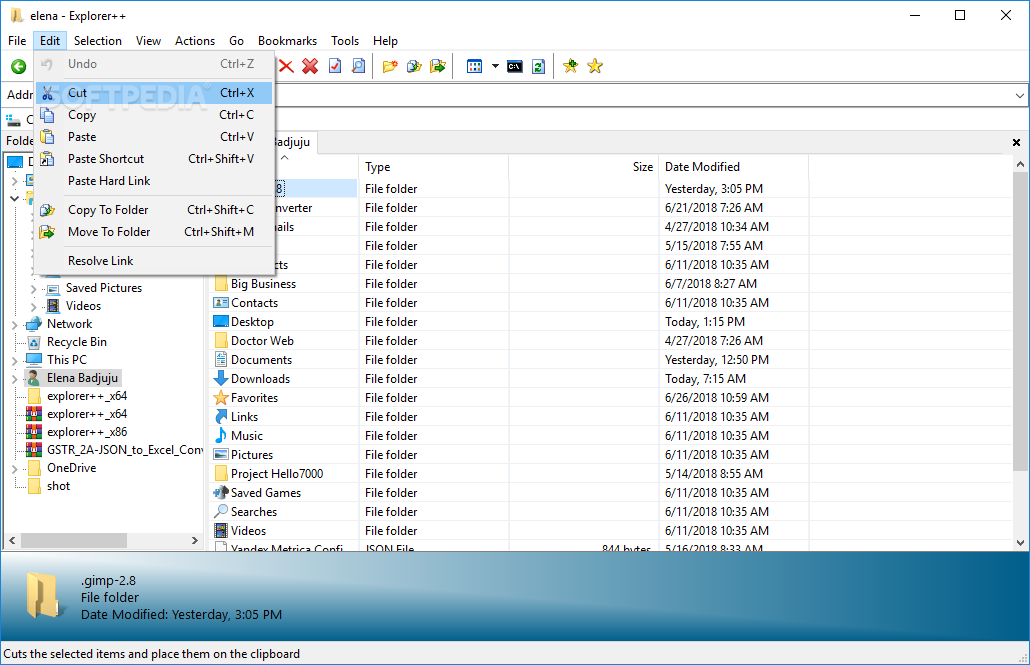Select the Saved Games folder
The width and height of the screenshot is (1030, 665).
[265, 493]
